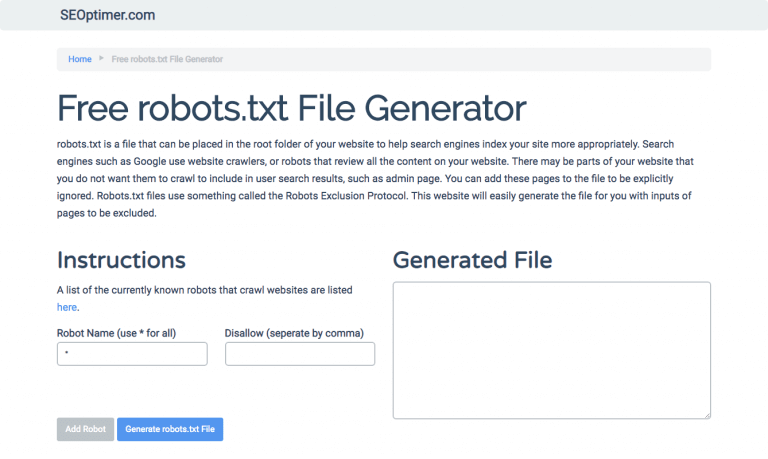
Task: Click Generate robots.txt File button
Action: [170, 429]
